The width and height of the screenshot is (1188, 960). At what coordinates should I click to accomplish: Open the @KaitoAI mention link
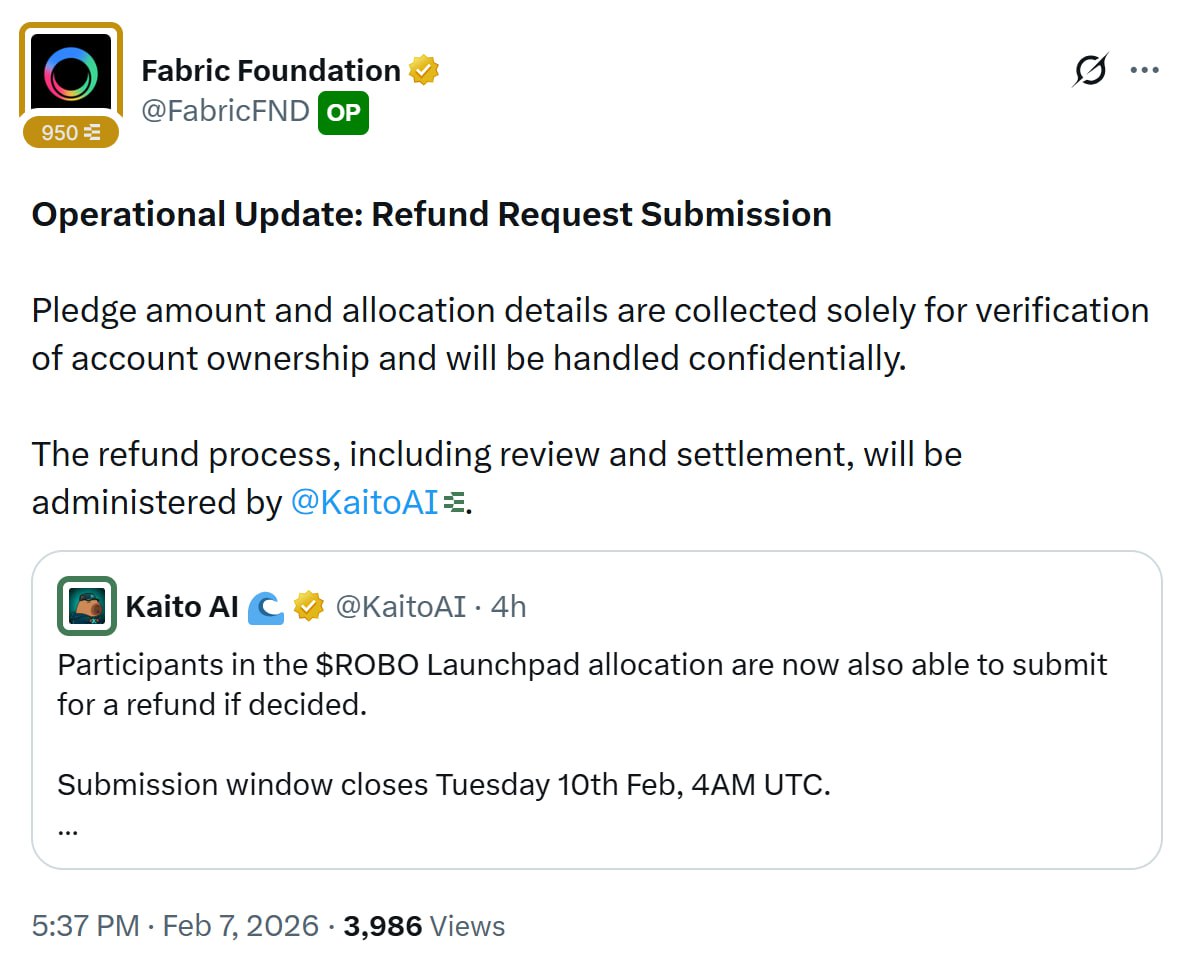(x=364, y=502)
